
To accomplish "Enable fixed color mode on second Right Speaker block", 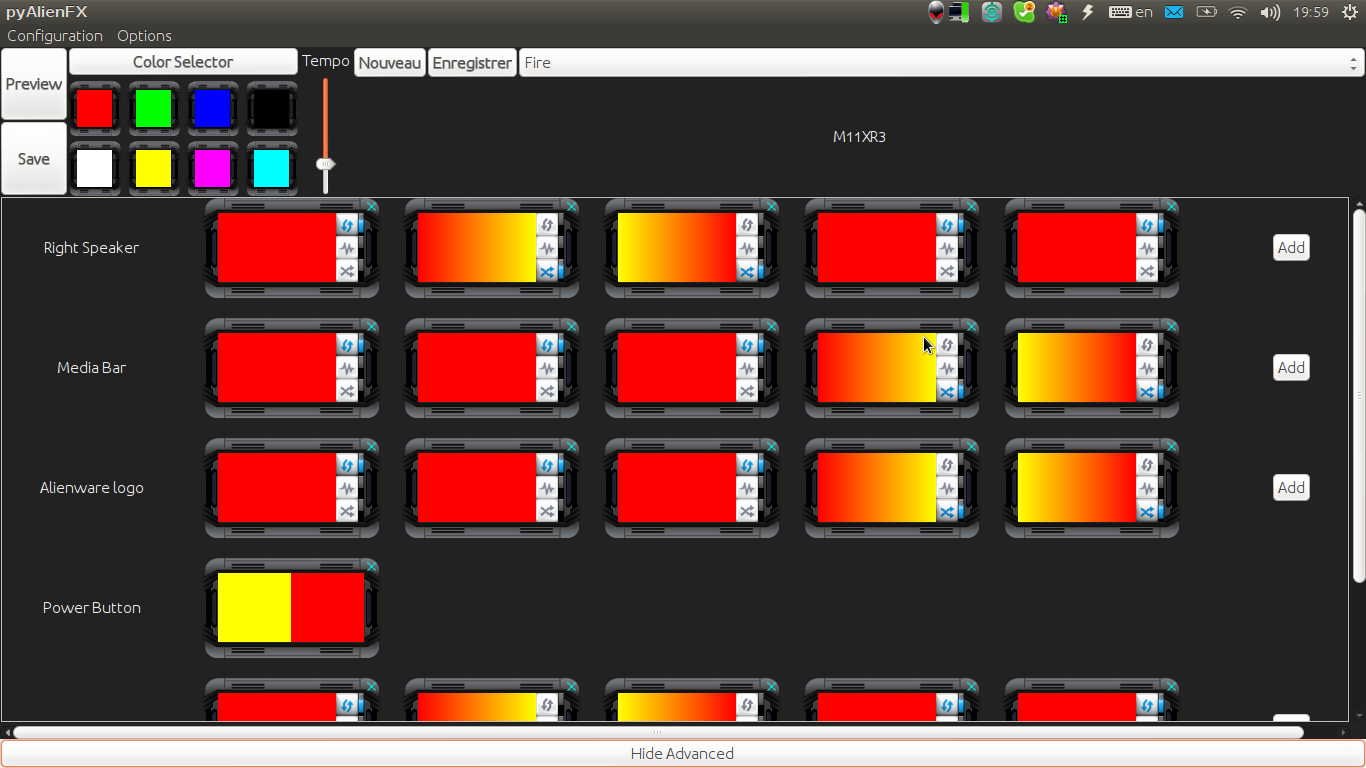I will point(547,225).
